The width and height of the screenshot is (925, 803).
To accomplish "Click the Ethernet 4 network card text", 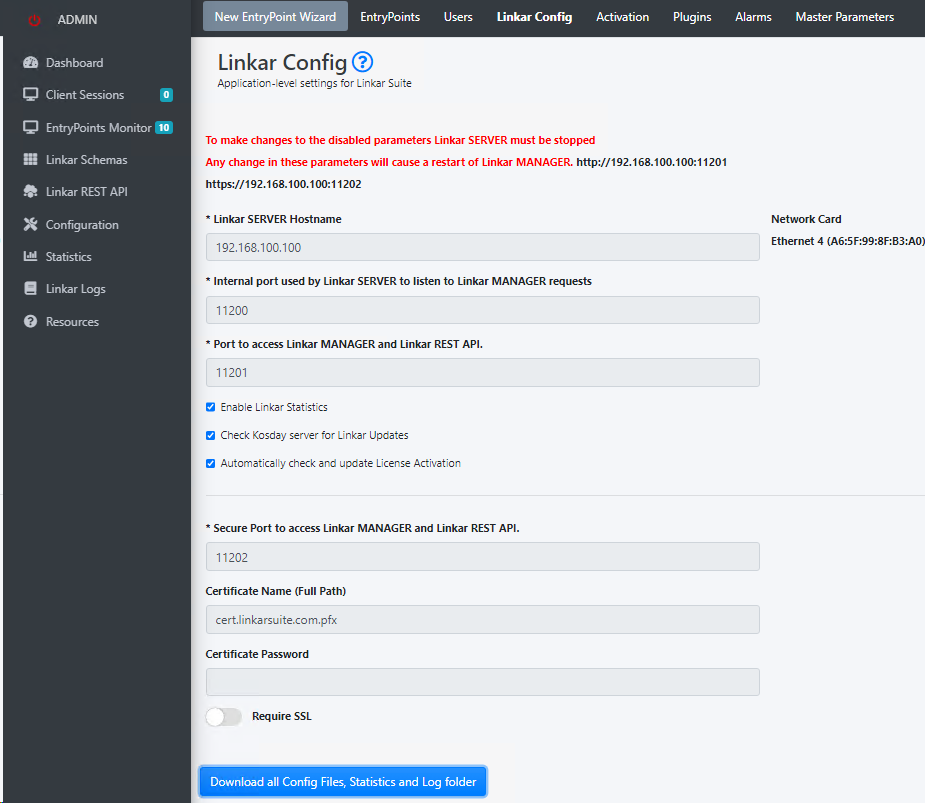I will (x=848, y=241).
